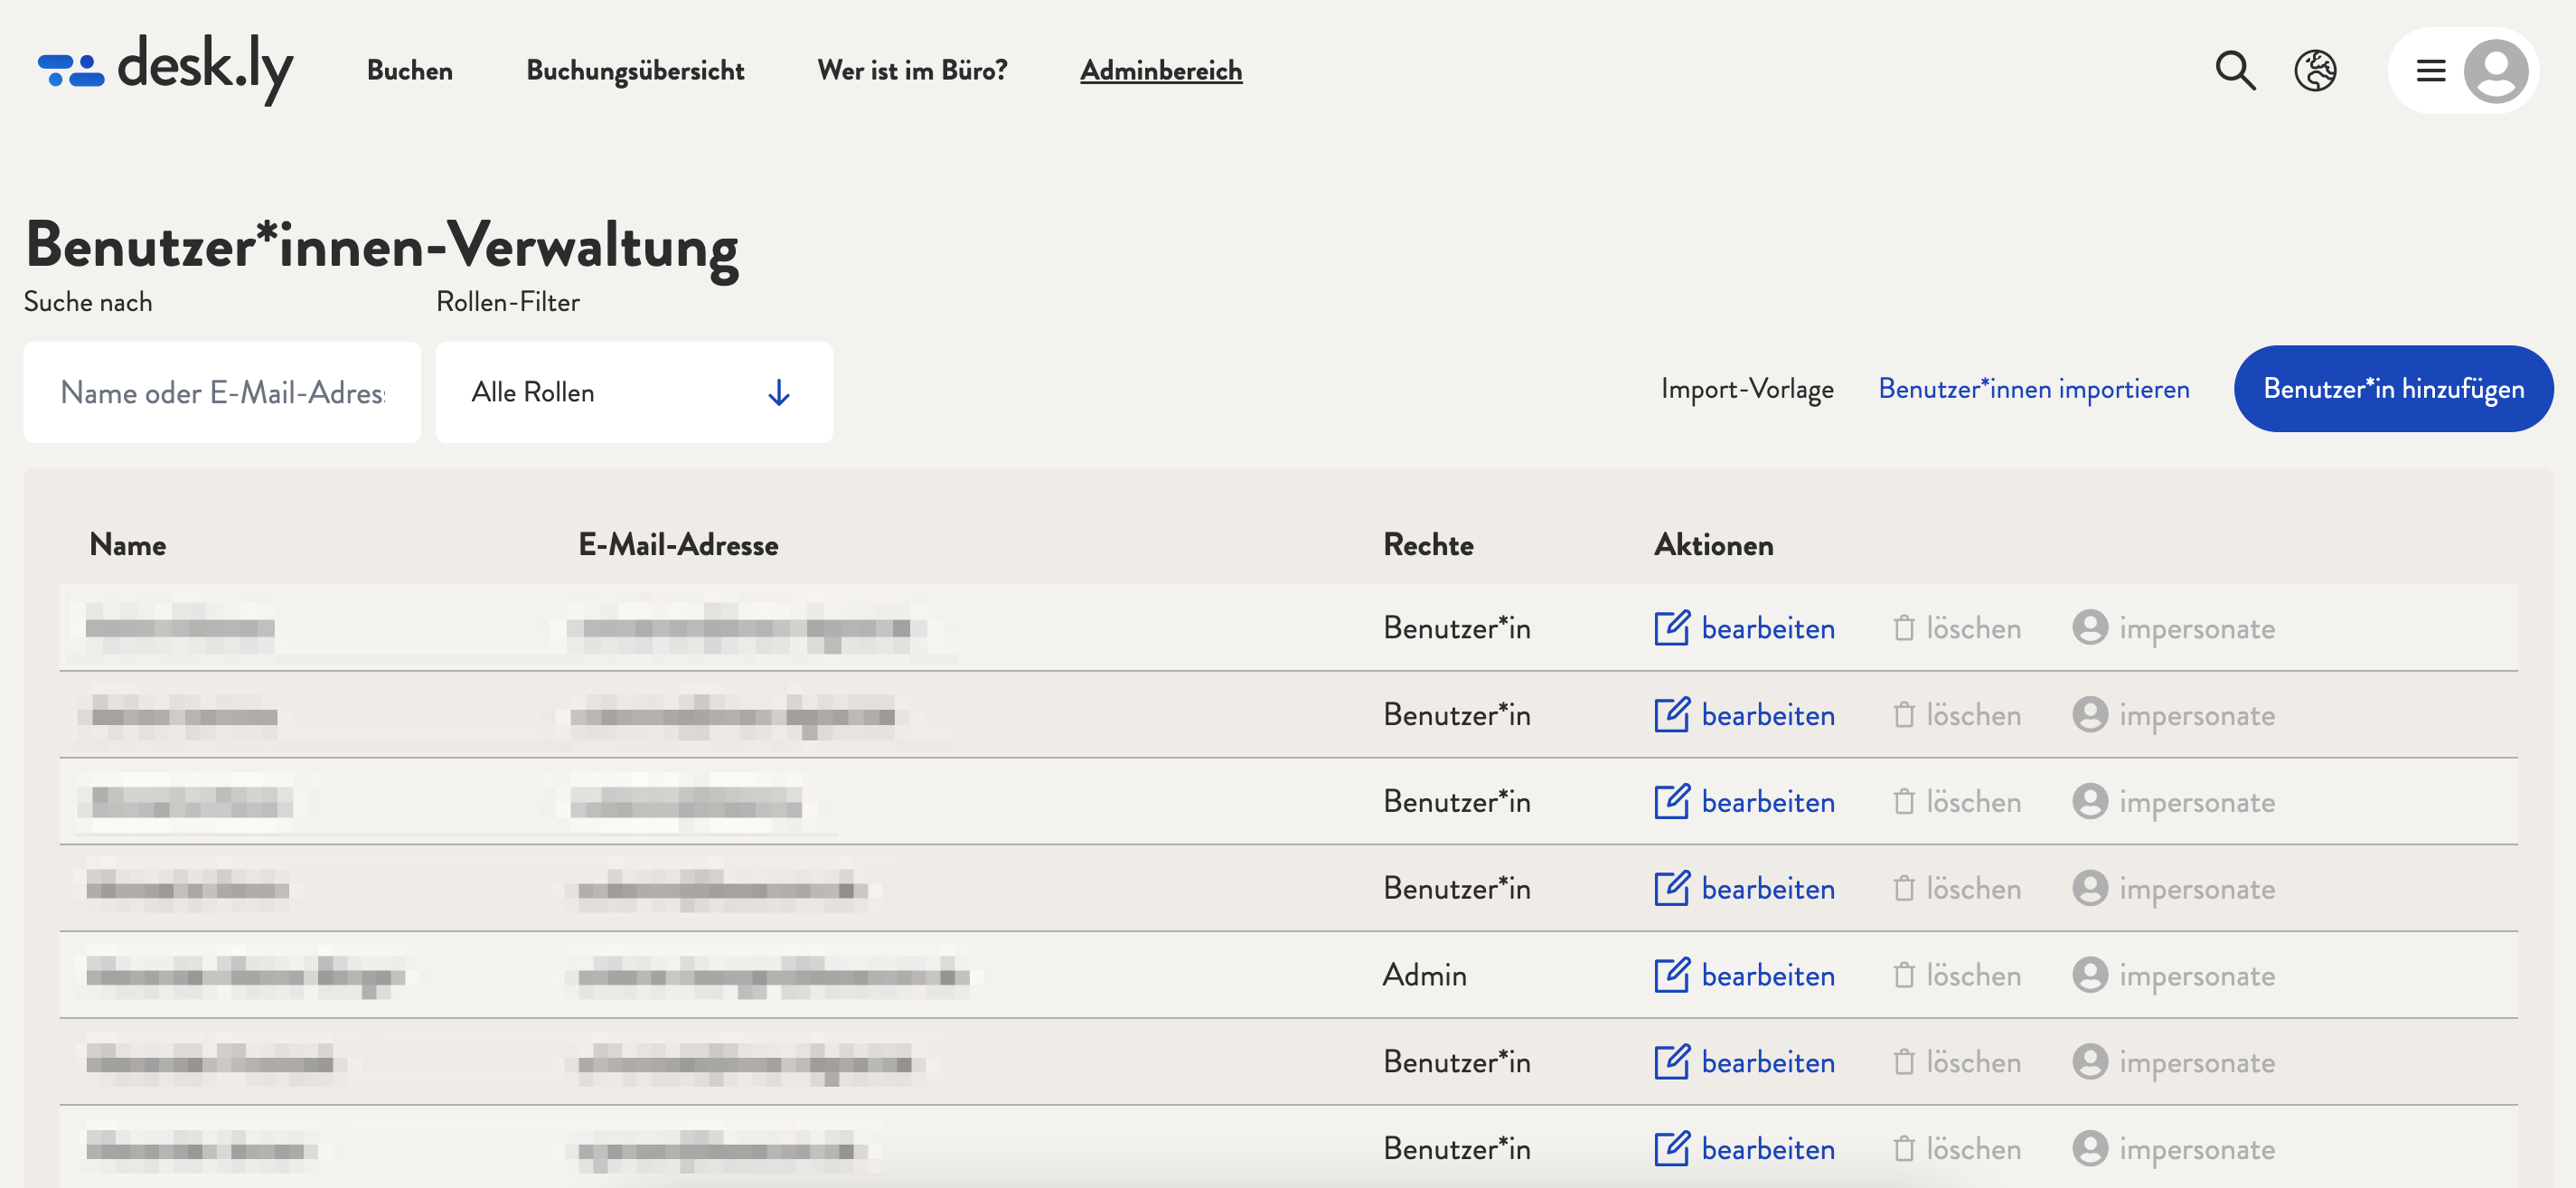Download the Import-Vorlage

pyautogui.click(x=1747, y=388)
